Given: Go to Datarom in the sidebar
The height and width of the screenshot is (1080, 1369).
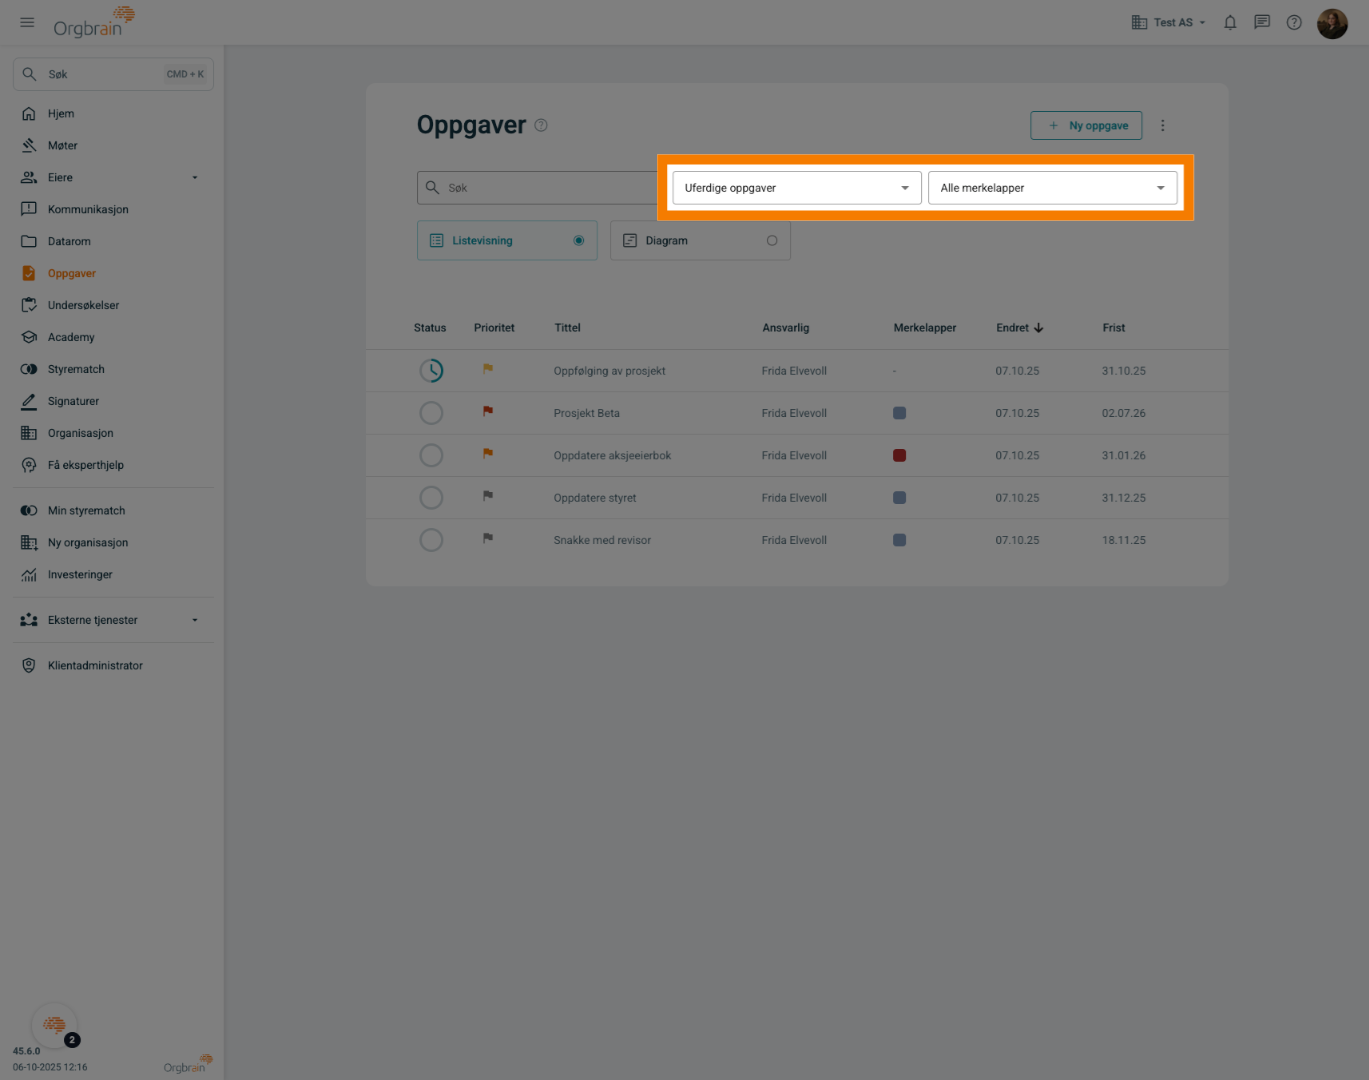Looking at the screenshot, I should point(69,242).
